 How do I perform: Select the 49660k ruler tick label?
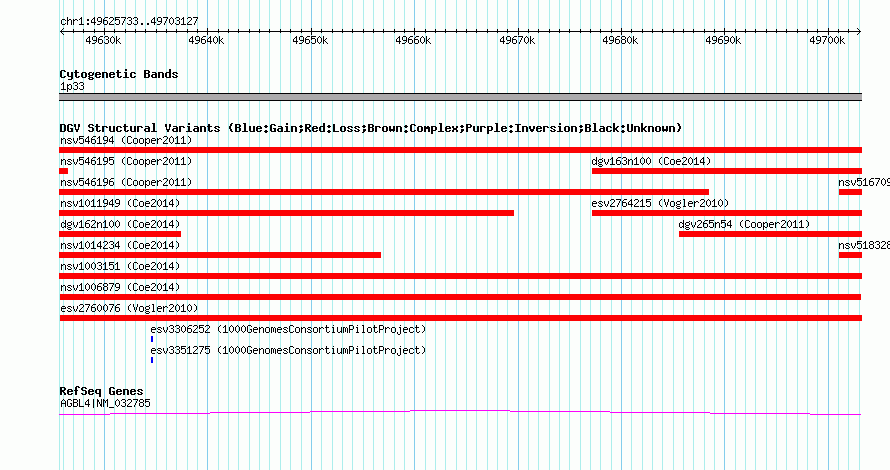click(x=413, y=40)
